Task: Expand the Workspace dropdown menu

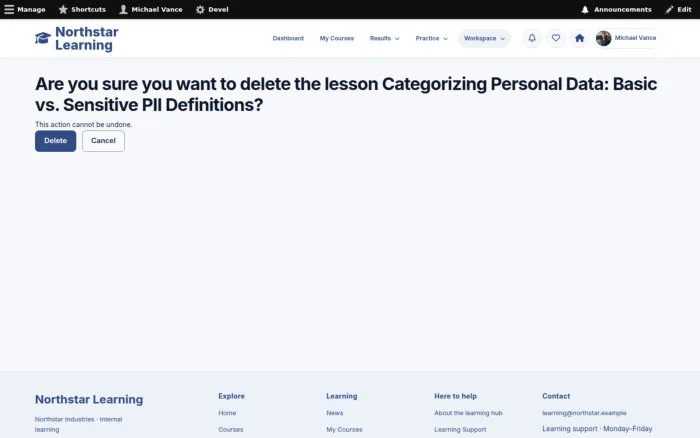Action: point(484,38)
